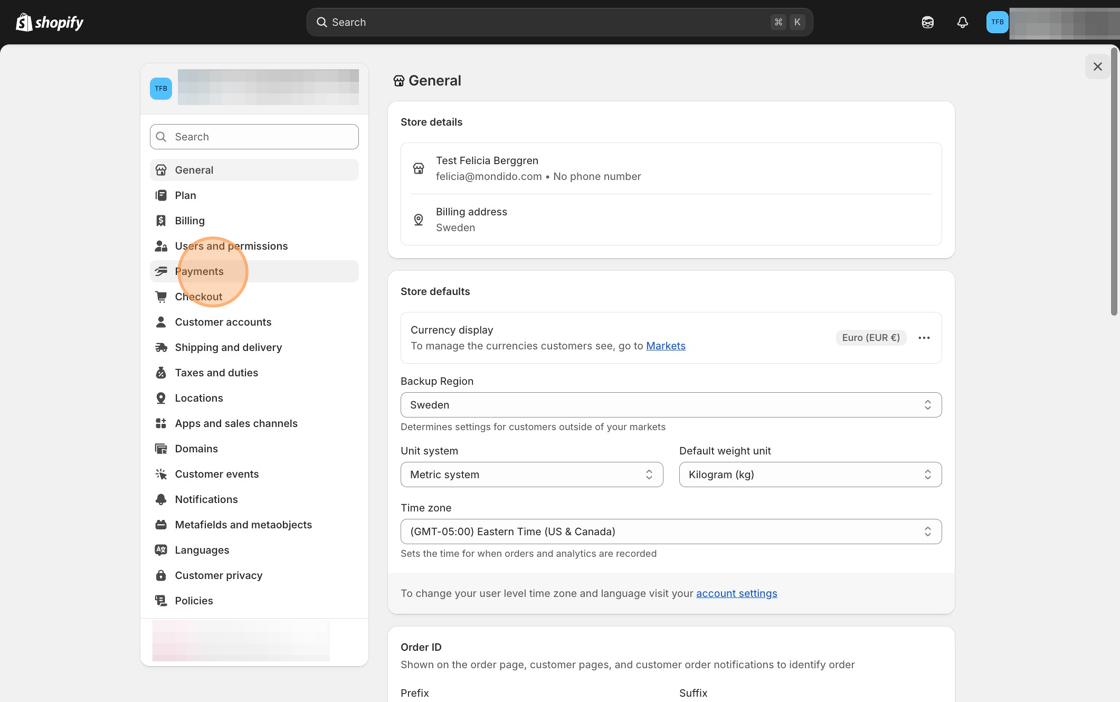The height and width of the screenshot is (702, 1120).
Task: Open the Time zone dropdown
Action: (x=671, y=531)
